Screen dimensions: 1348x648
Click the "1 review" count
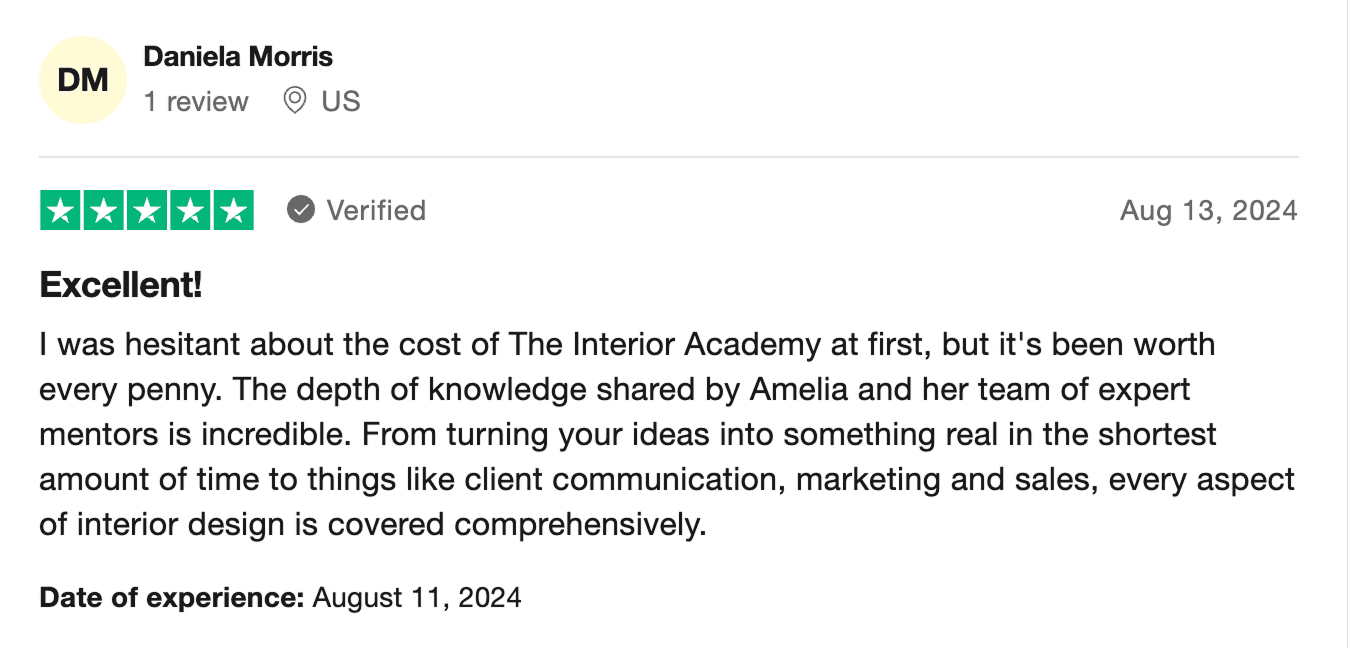pyautogui.click(x=196, y=101)
